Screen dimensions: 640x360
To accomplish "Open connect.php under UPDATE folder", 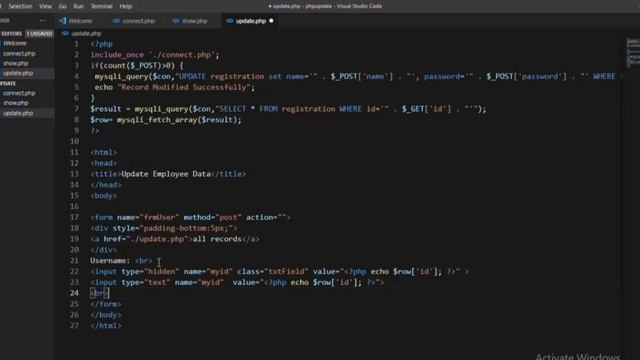I will (19, 93).
